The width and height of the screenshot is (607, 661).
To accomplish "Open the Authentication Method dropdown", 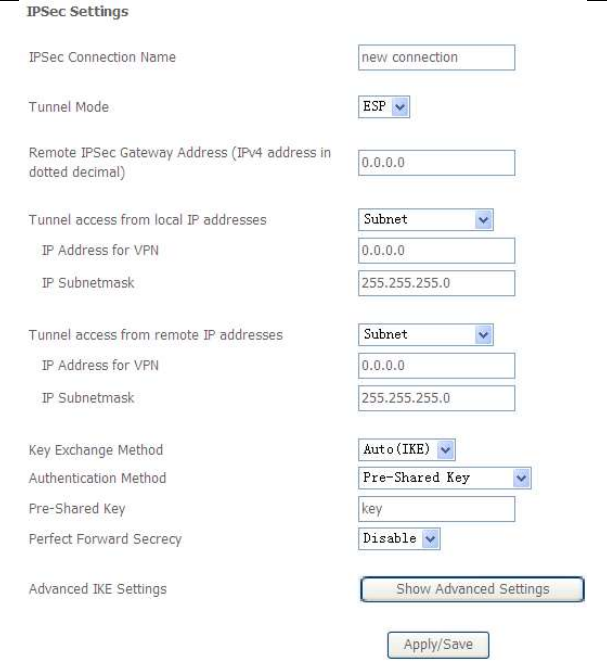I will click(x=444, y=478).
